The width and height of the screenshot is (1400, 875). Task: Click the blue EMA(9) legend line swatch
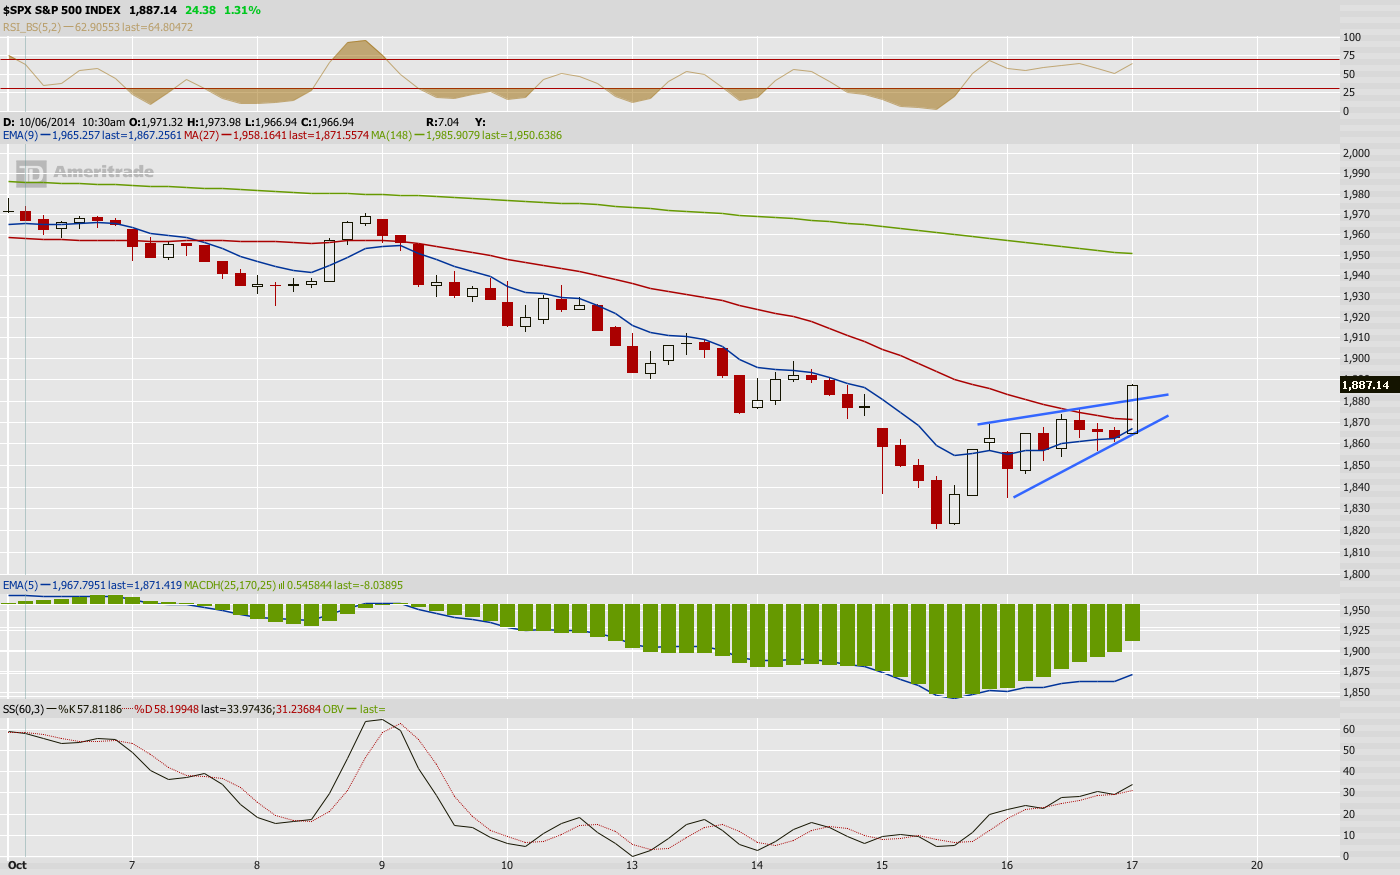click(x=45, y=135)
